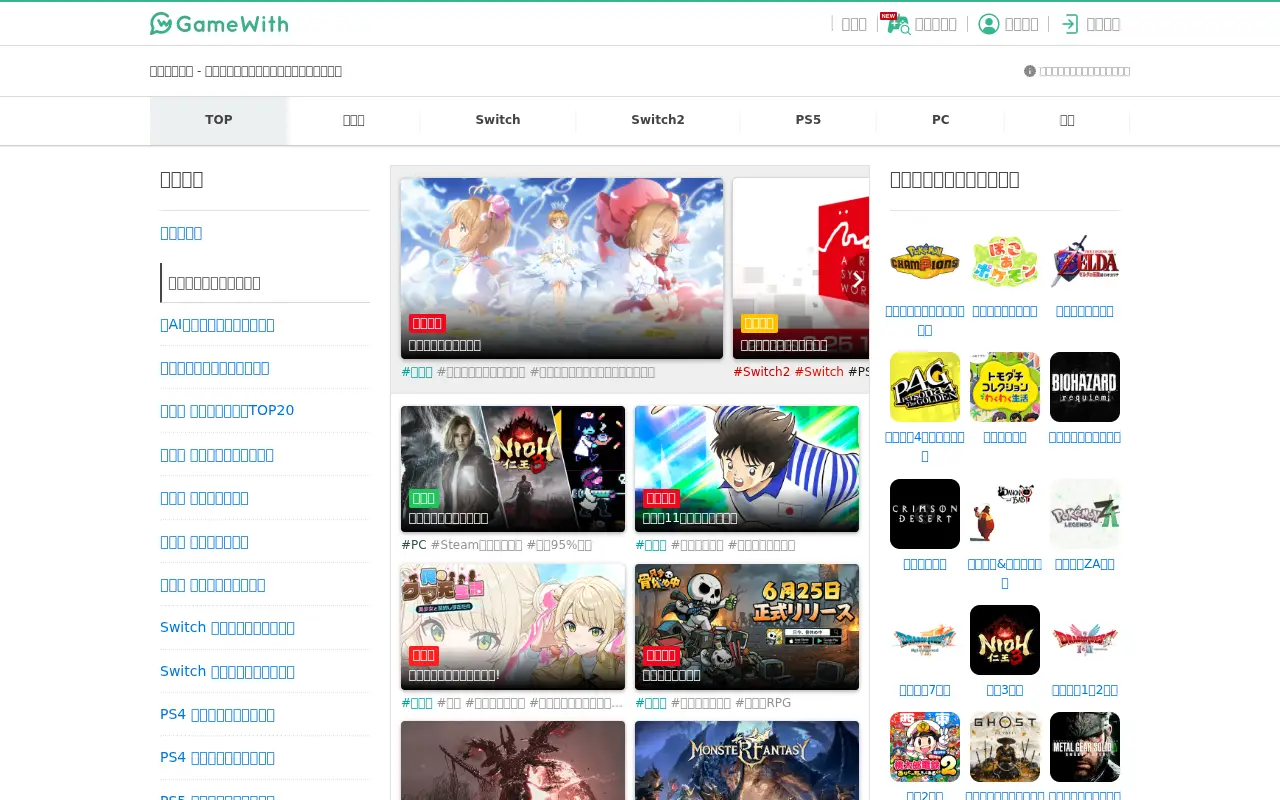Viewport: 1280px width, 800px height.
Task: Open the soccer player article thumbnail
Action: click(747, 469)
